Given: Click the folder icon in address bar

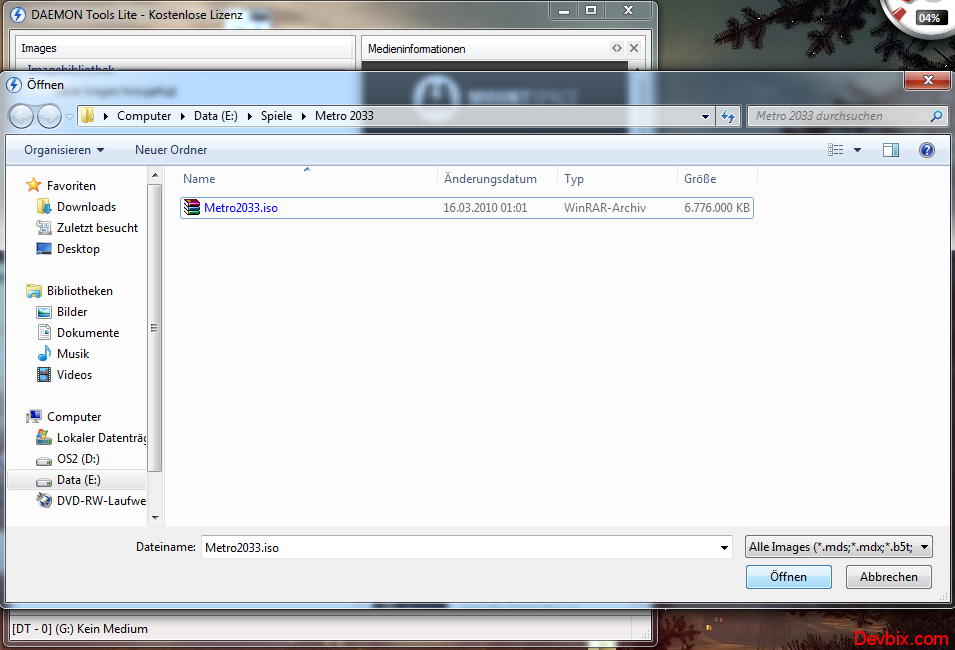Looking at the screenshot, I should (88, 115).
